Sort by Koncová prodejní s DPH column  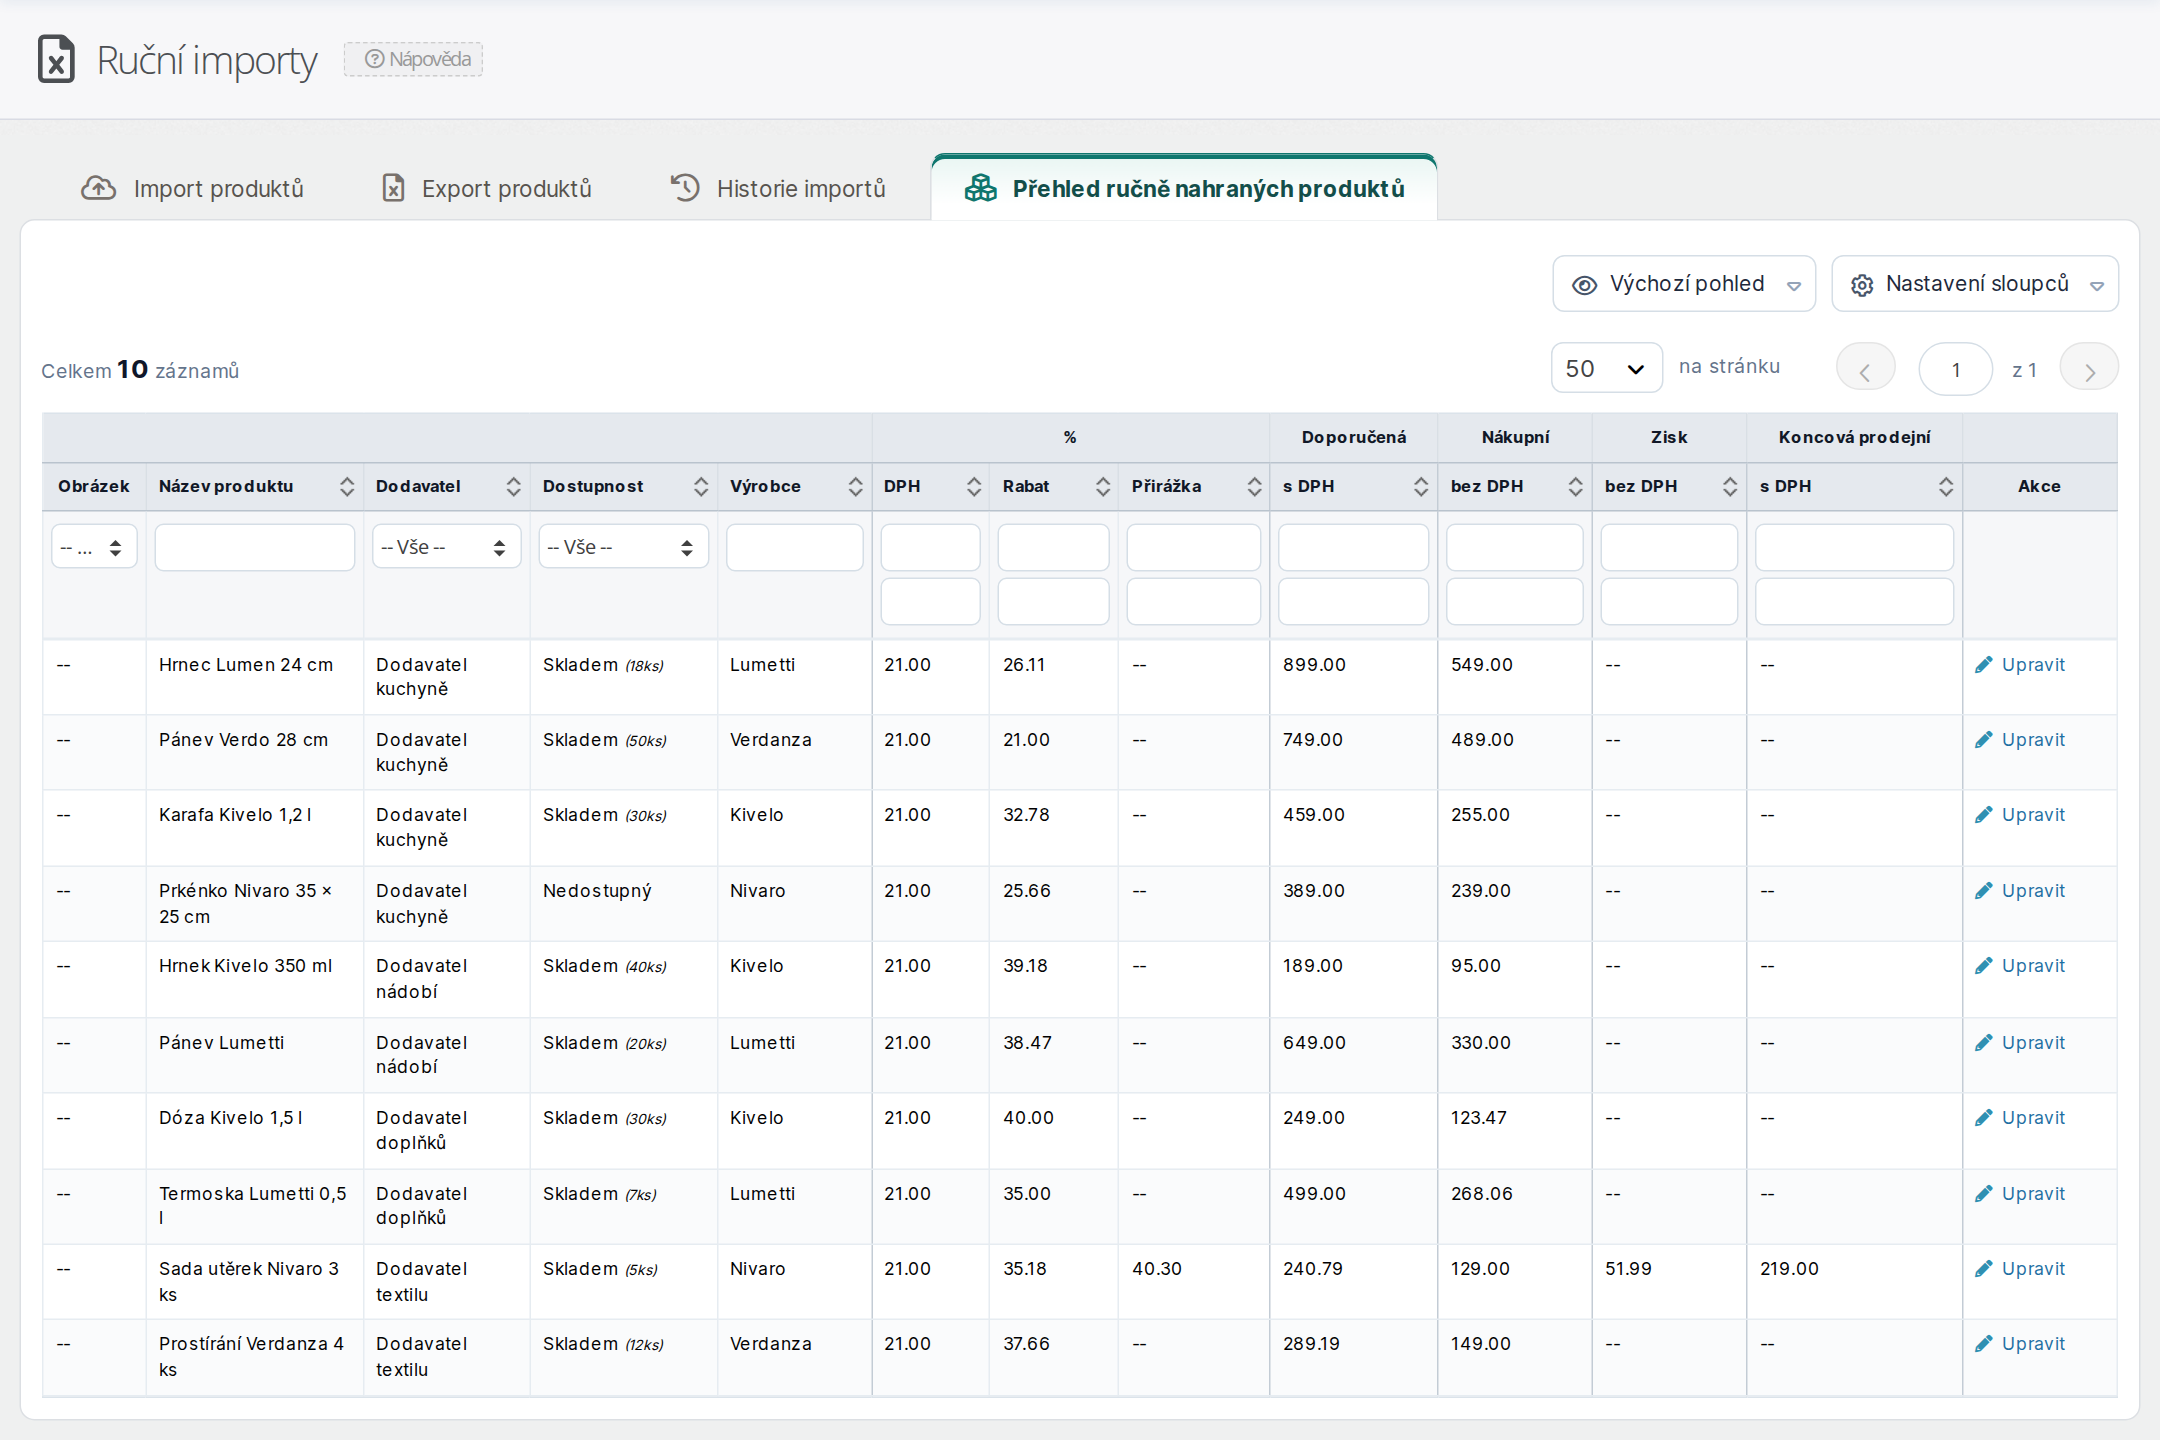click(1945, 487)
